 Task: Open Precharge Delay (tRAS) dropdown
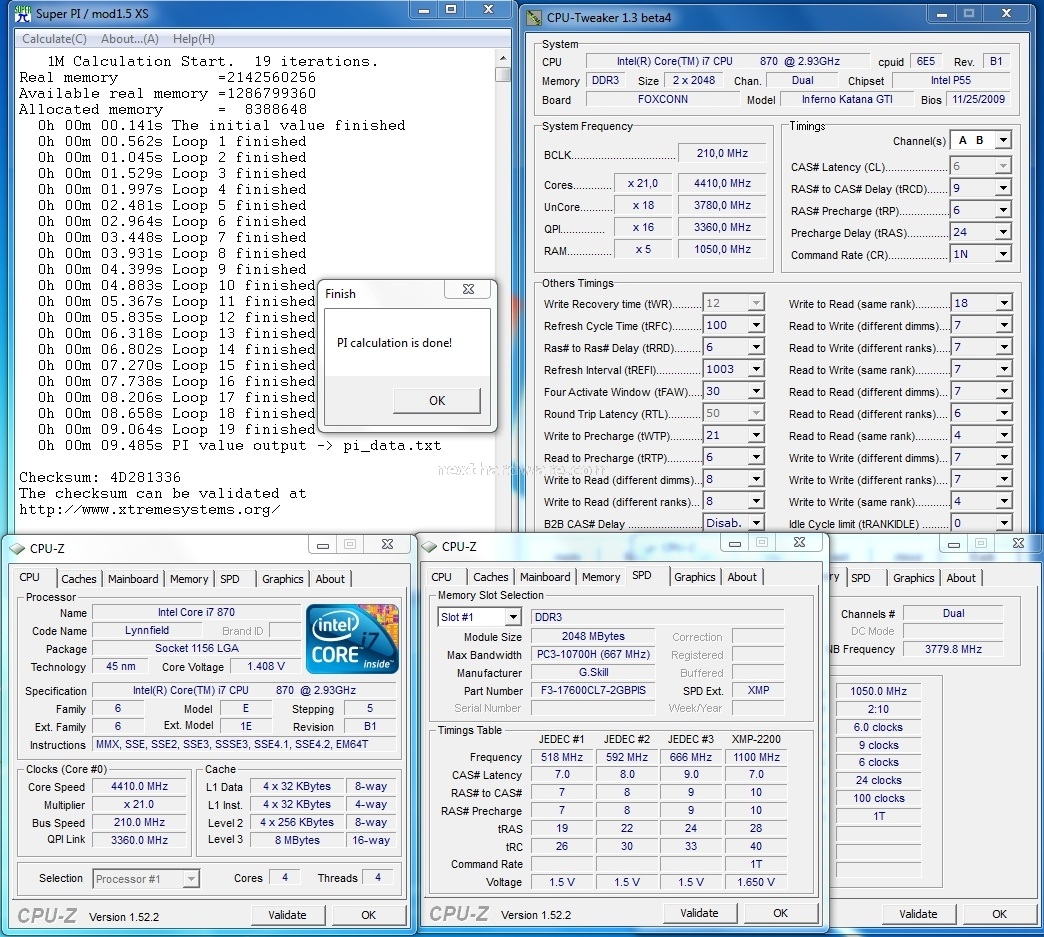[x=1003, y=232]
